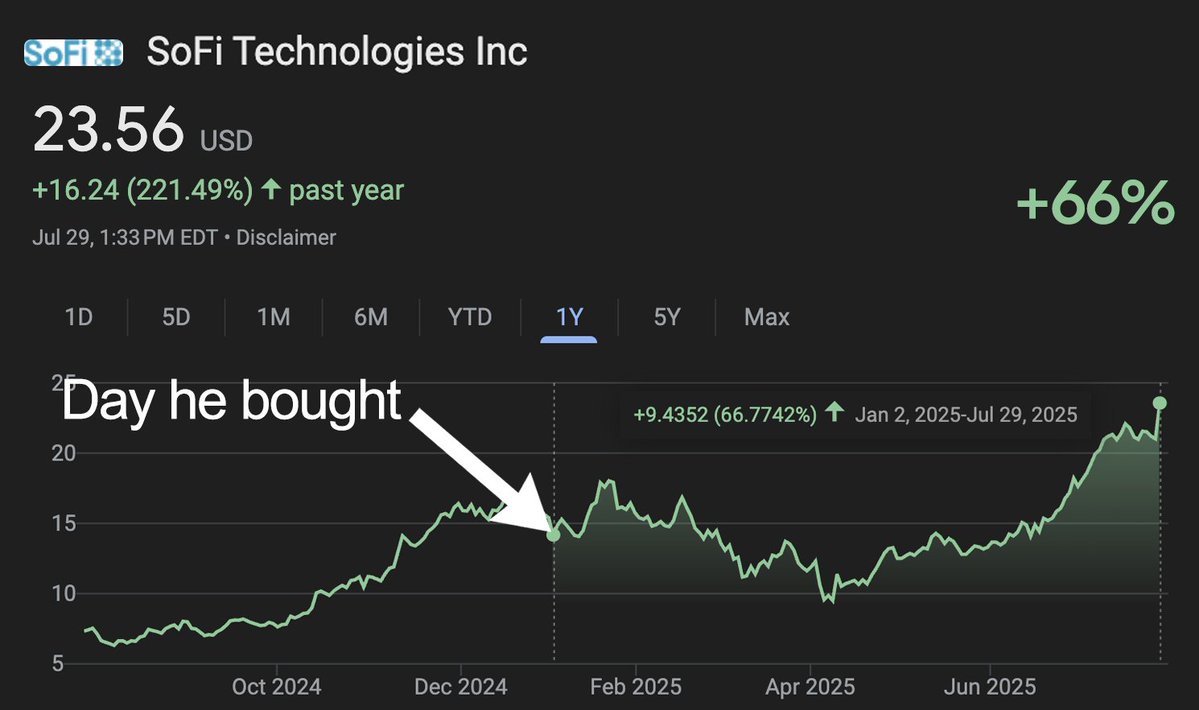This screenshot has width=1199, height=710.
Task: Switch the chart to the 1D range
Action: point(79,318)
